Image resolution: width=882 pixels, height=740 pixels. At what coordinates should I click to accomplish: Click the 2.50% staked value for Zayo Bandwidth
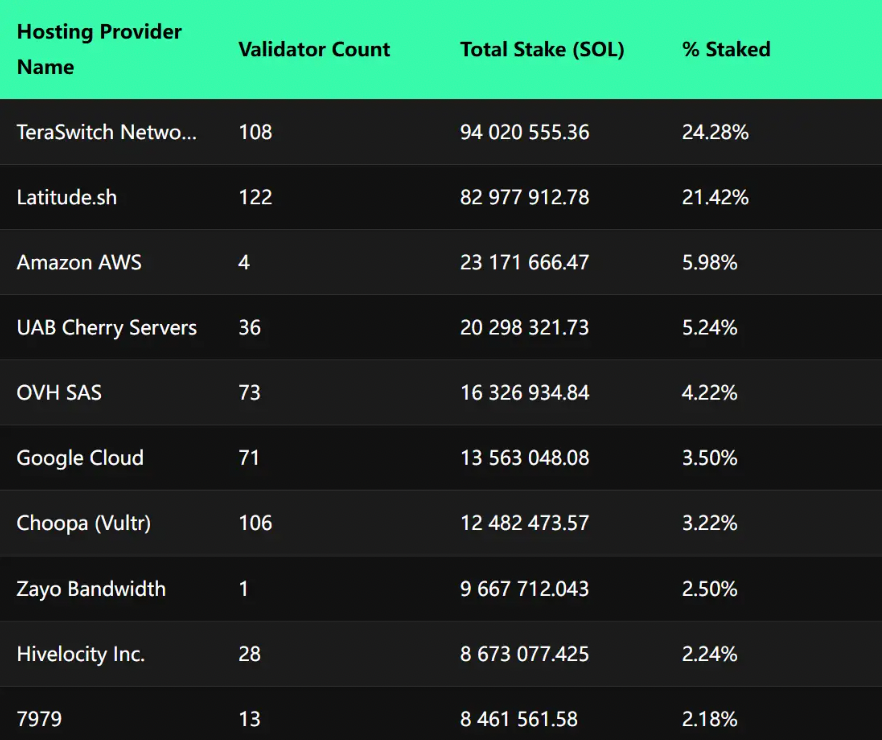710,589
